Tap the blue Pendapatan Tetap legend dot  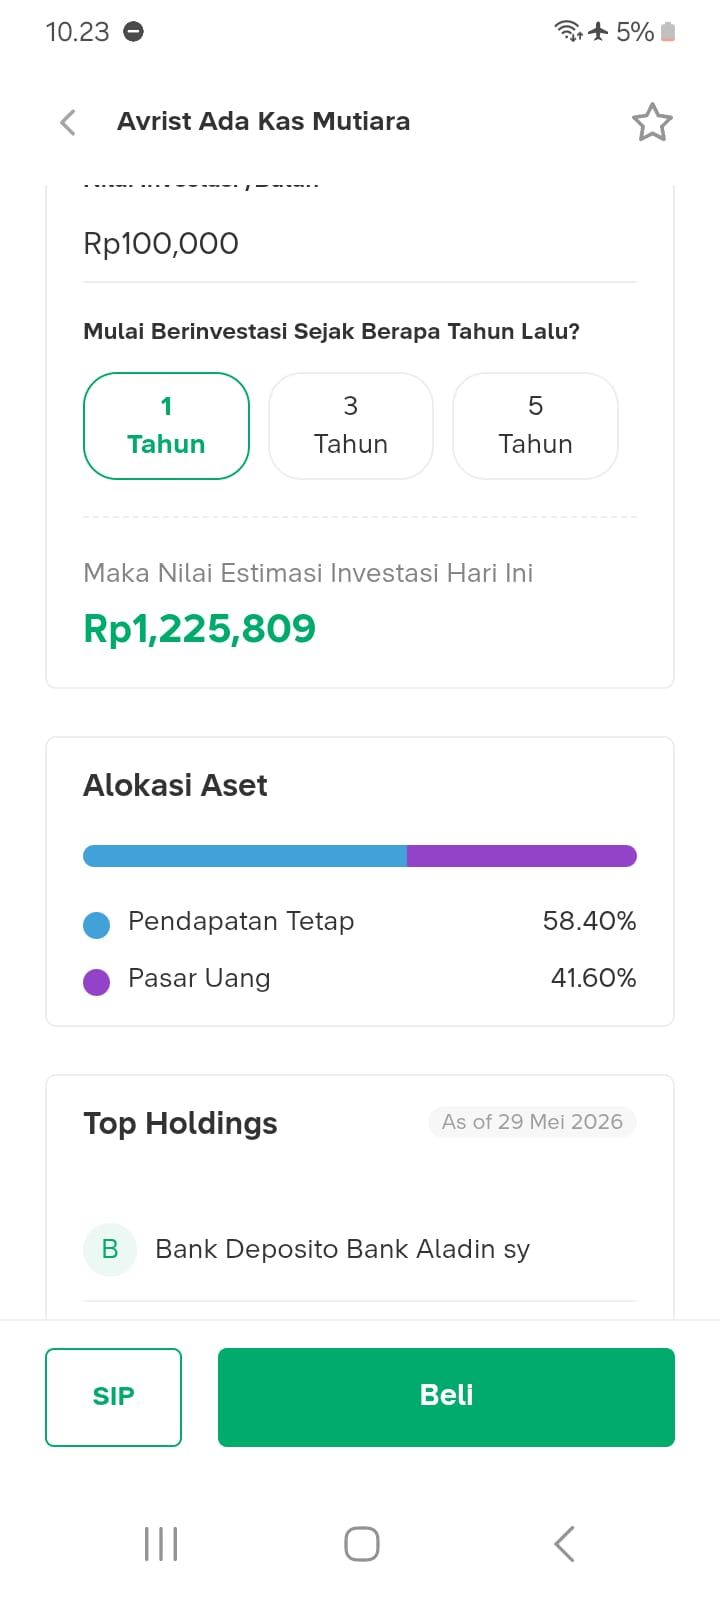pyautogui.click(x=97, y=925)
